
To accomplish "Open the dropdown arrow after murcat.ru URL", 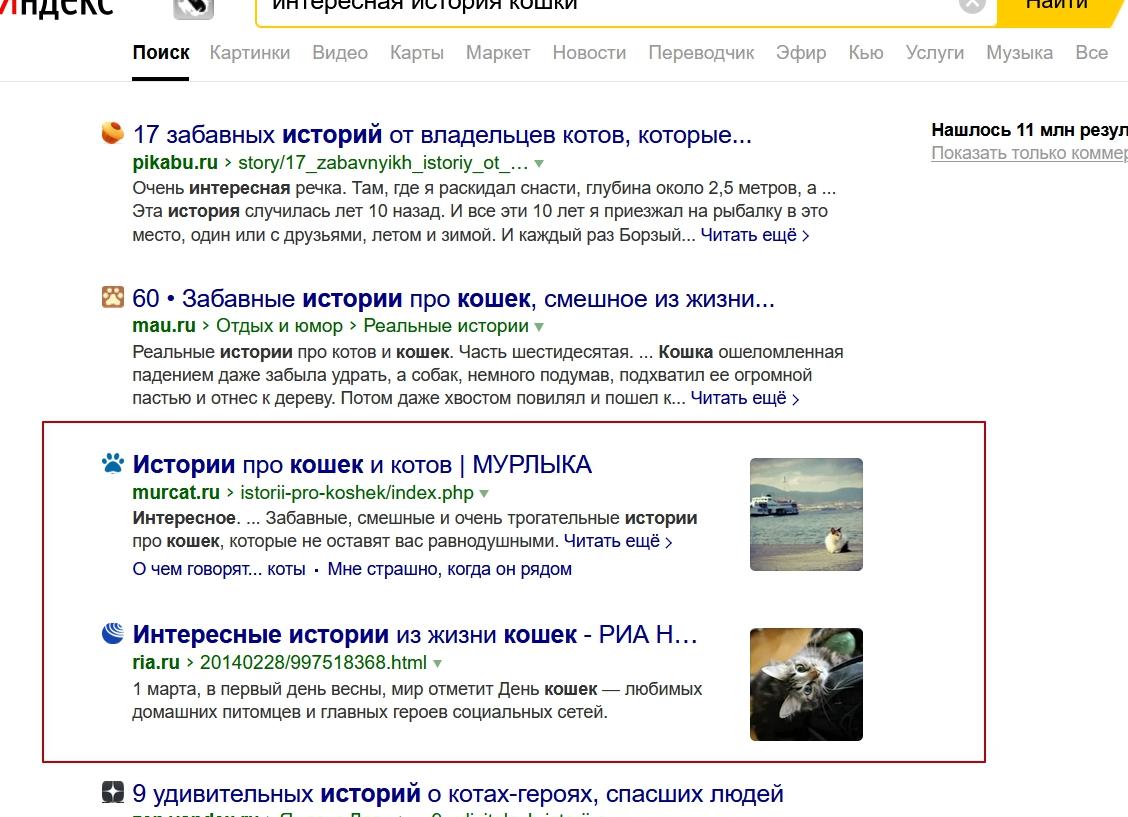I will [x=484, y=492].
